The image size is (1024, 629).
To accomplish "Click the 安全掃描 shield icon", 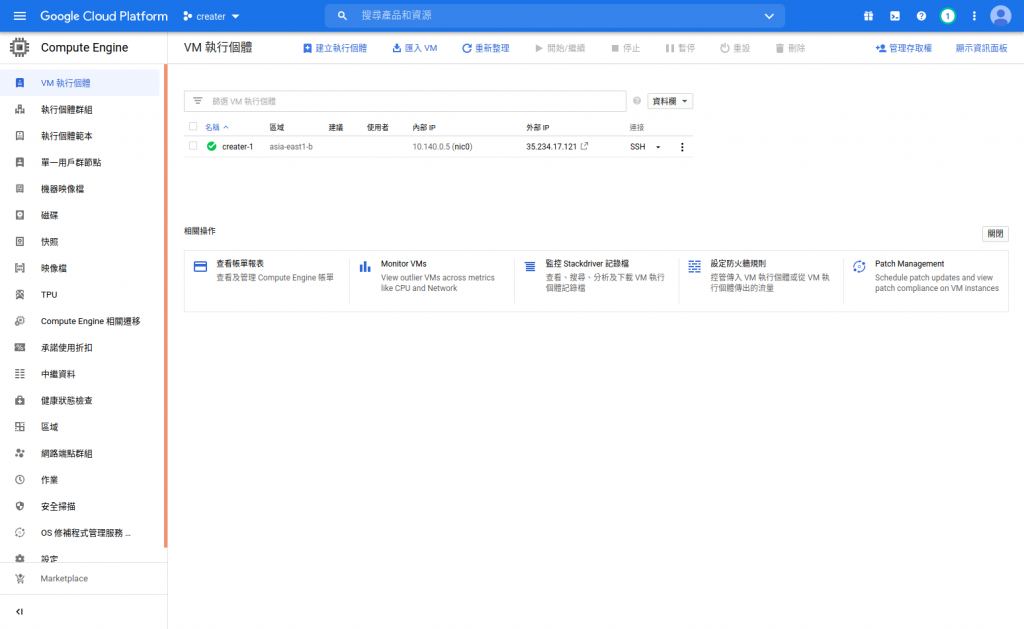I will [20, 506].
